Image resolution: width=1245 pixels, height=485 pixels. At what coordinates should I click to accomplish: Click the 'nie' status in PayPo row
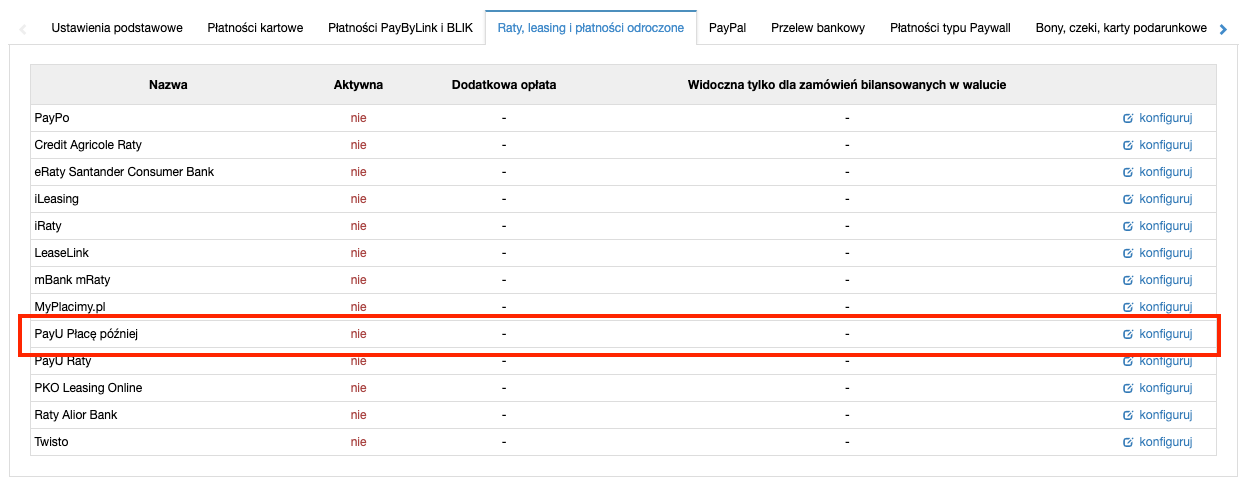tap(358, 118)
